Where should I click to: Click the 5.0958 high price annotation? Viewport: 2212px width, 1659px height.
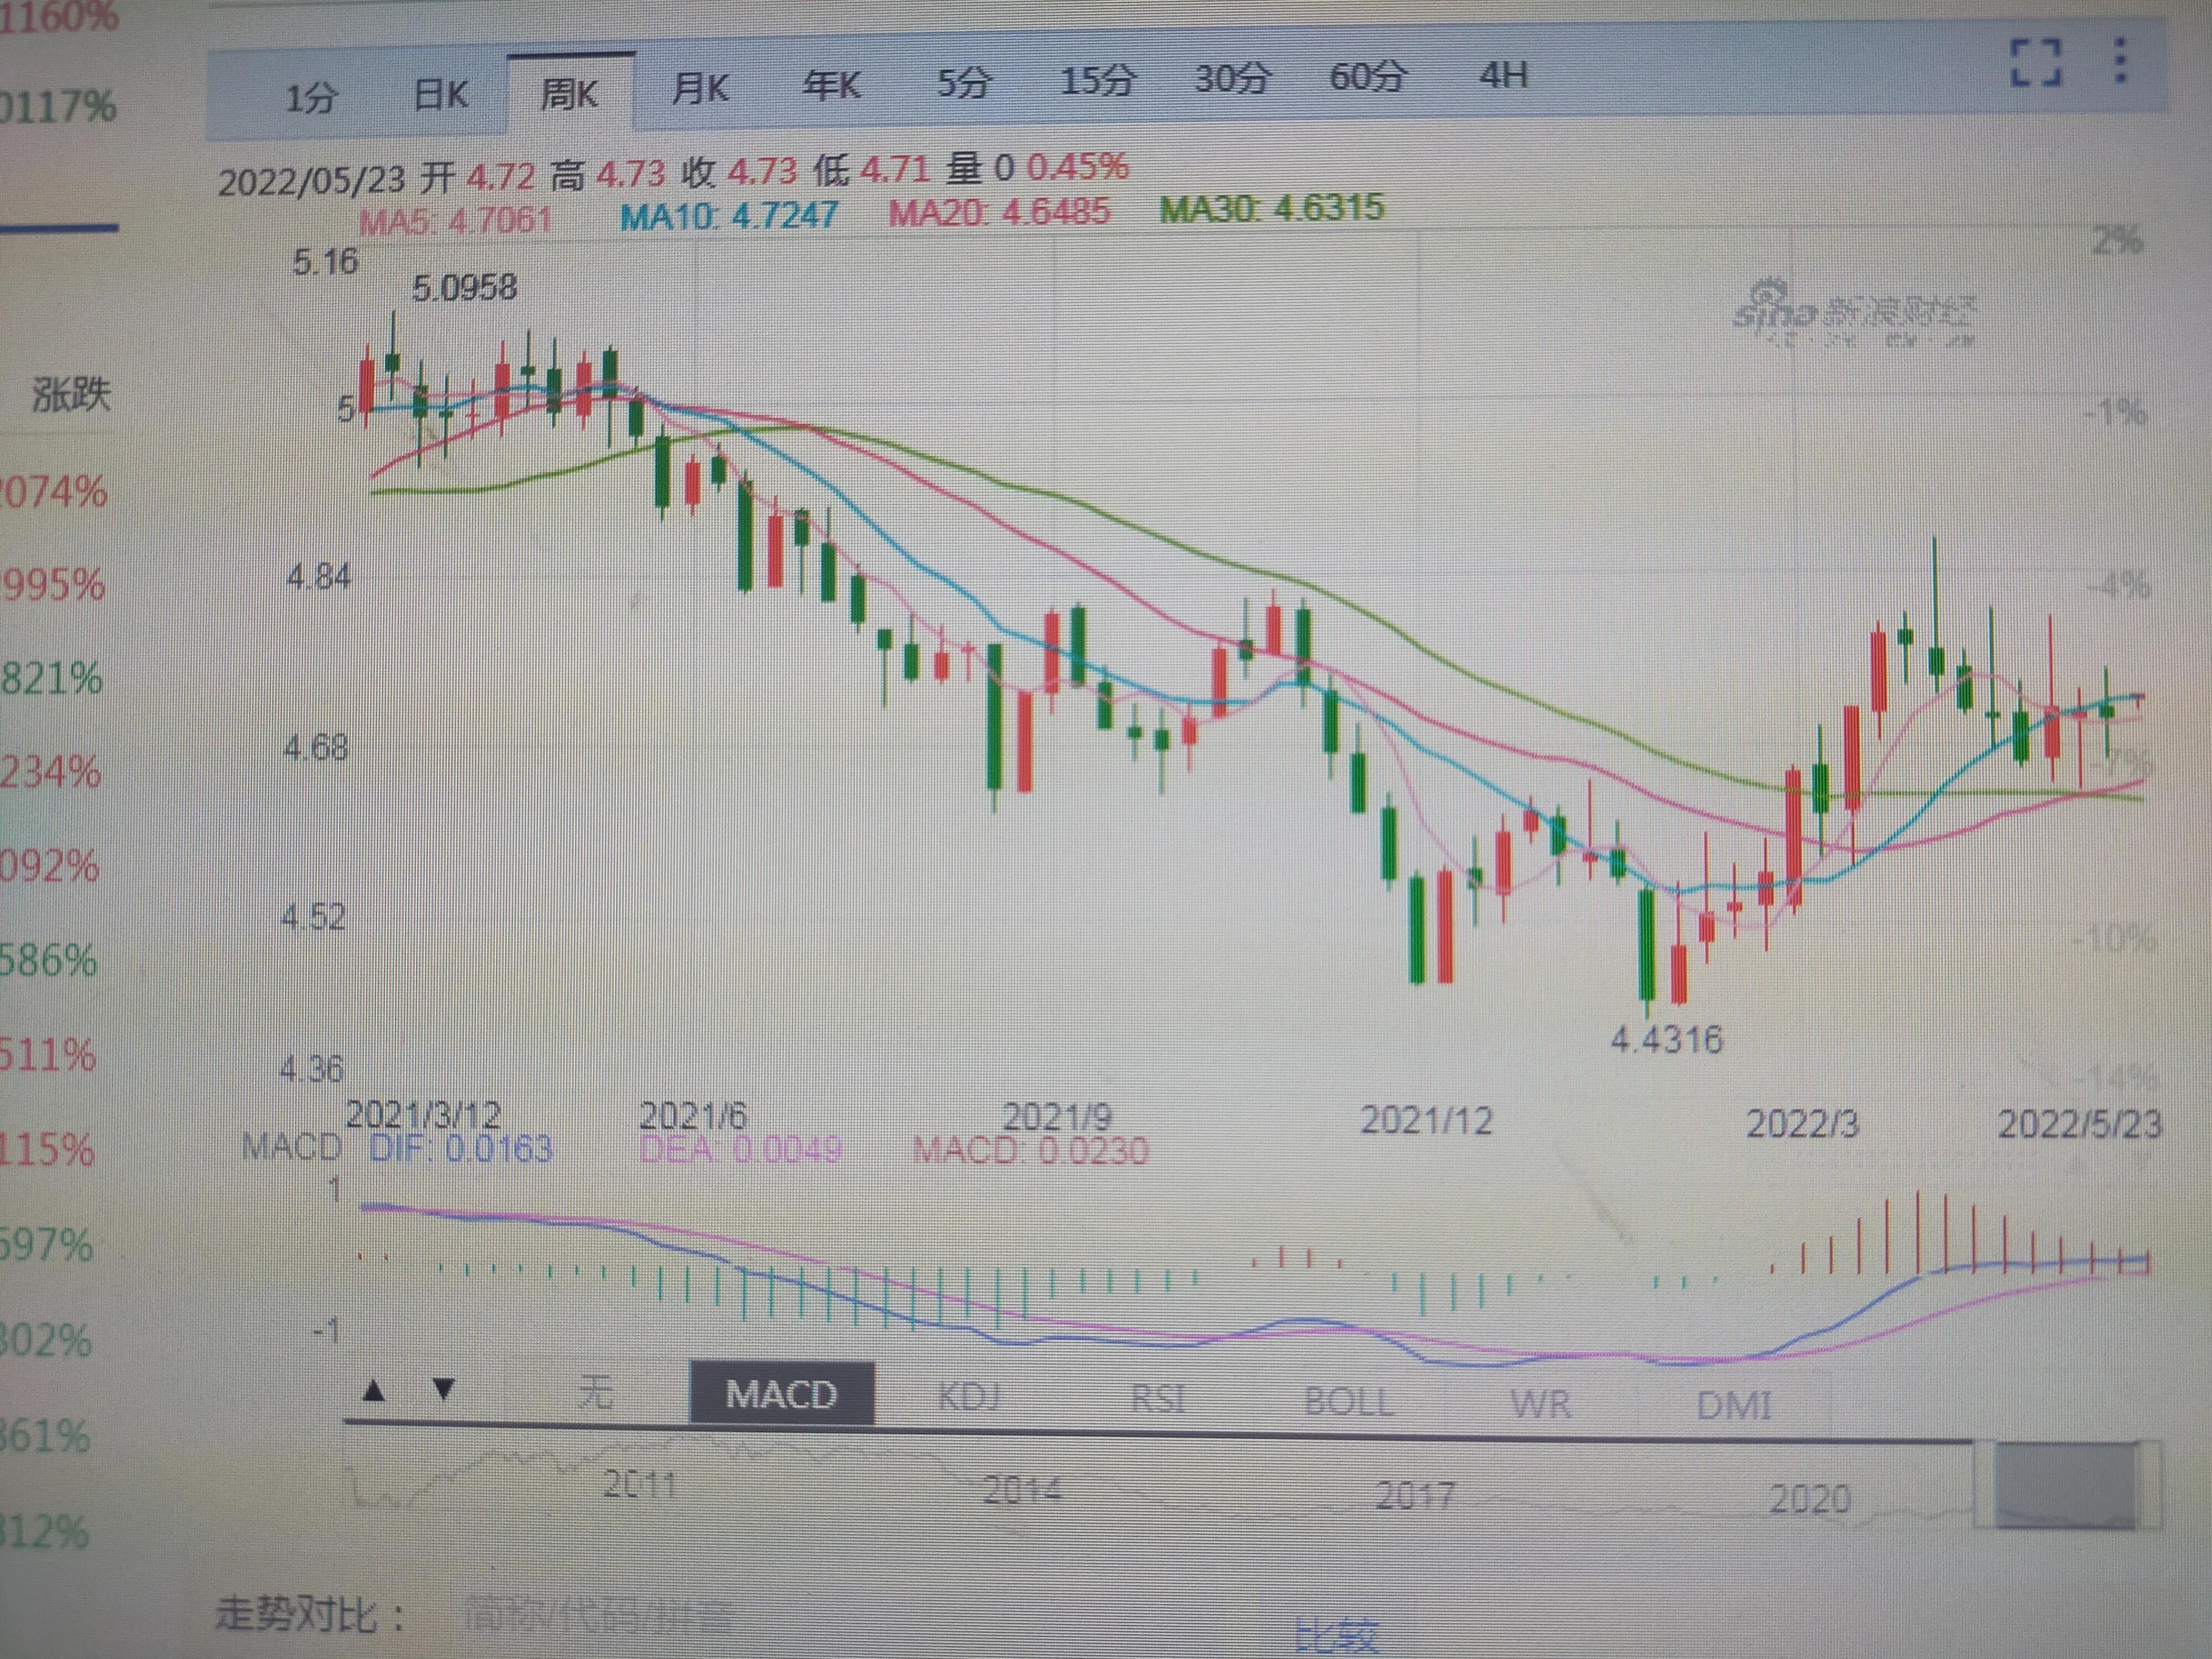[x=465, y=288]
